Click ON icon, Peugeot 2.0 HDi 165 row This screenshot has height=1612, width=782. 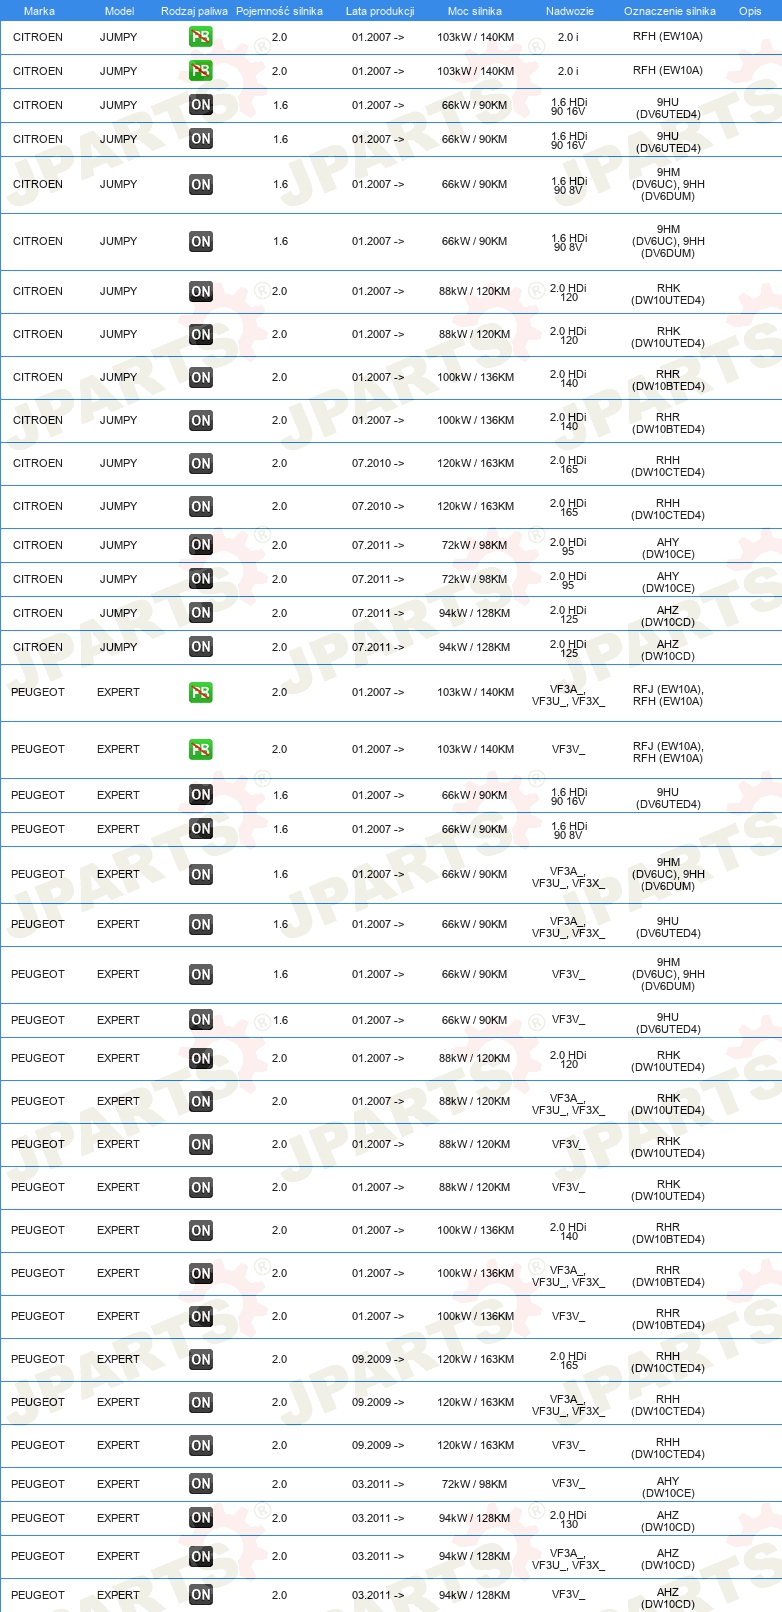[x=201, y=1359]
